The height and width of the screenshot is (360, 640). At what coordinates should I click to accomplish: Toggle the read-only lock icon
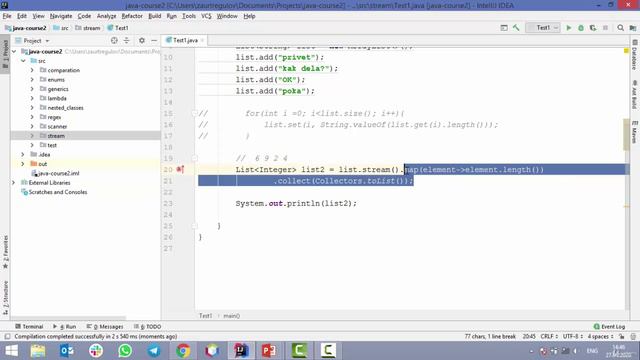621,336
